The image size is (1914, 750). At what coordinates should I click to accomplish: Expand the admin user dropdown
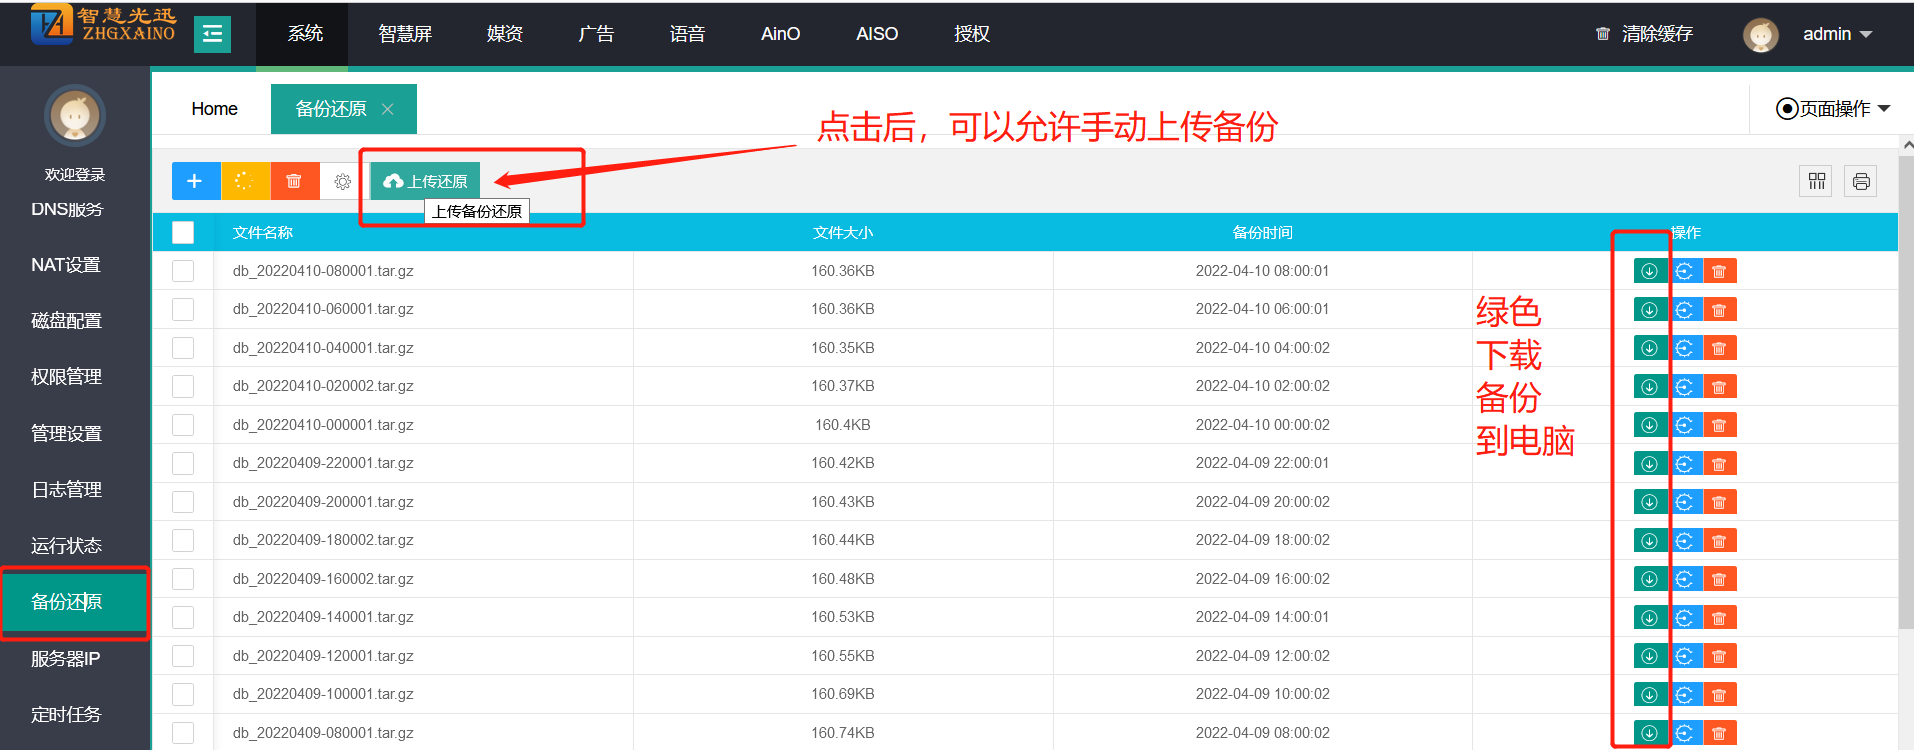point(1836,34)
